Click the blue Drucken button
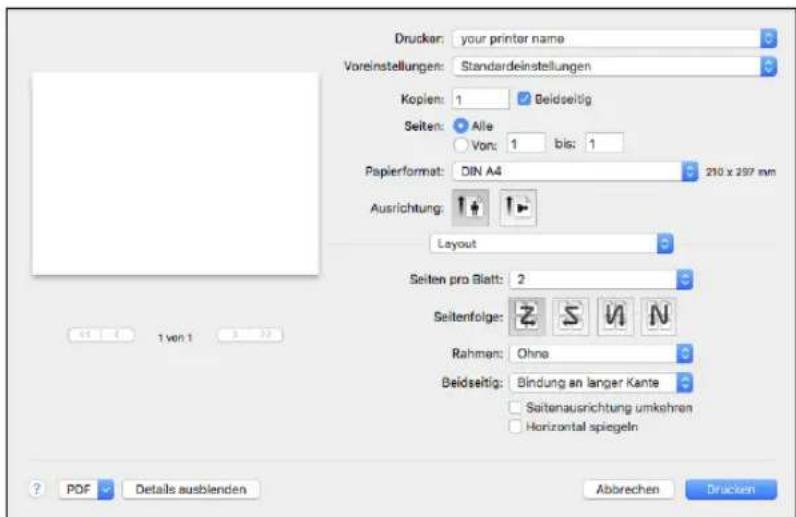Screen dimensions: 796x517 pos(731,490)
